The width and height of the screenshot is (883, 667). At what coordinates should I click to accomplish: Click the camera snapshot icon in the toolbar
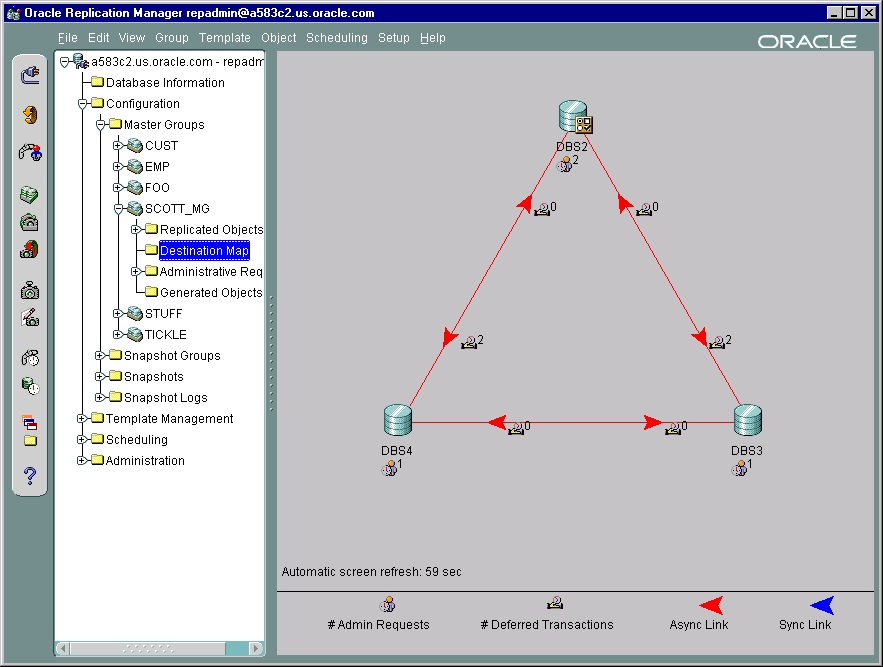pyautogui.click(x=30, y=291)
